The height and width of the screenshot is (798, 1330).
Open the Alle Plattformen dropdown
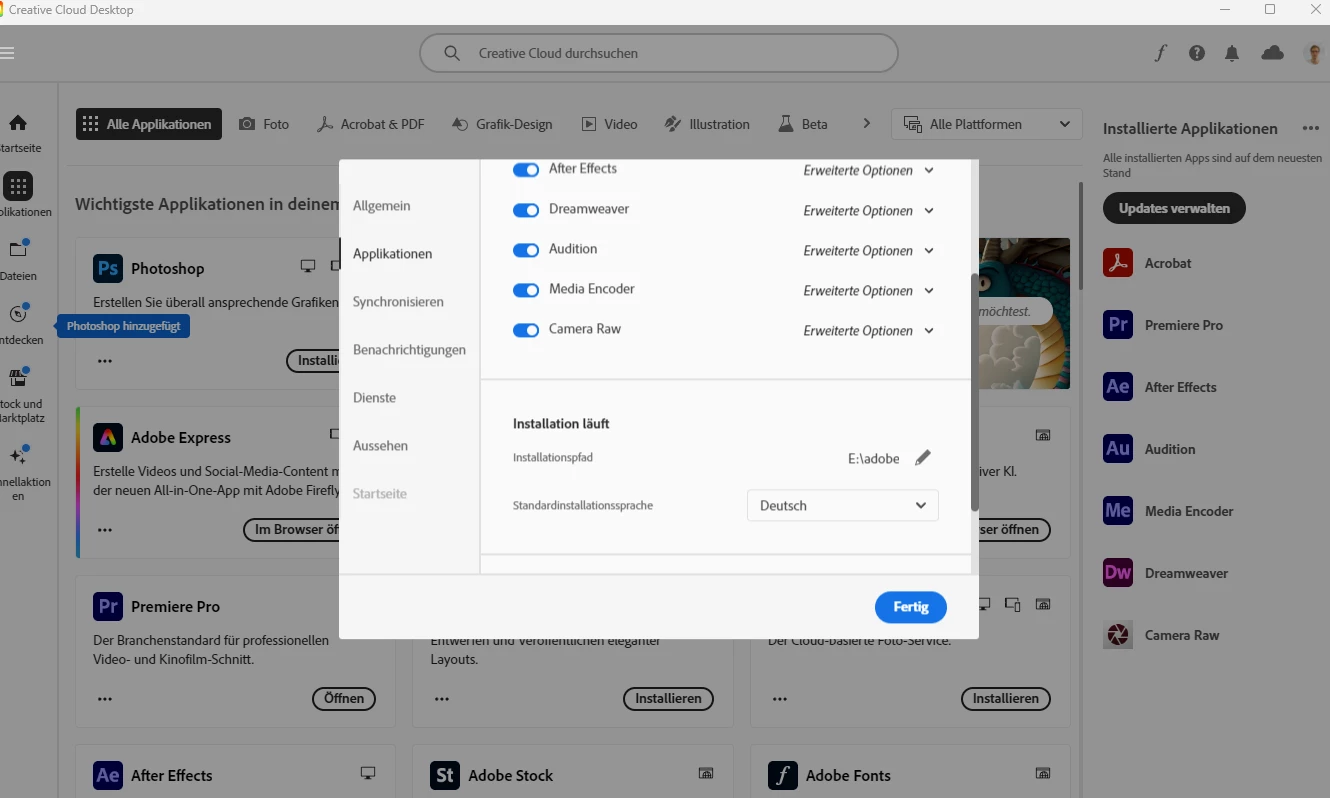pyautogui.click(x=987, y=124)
